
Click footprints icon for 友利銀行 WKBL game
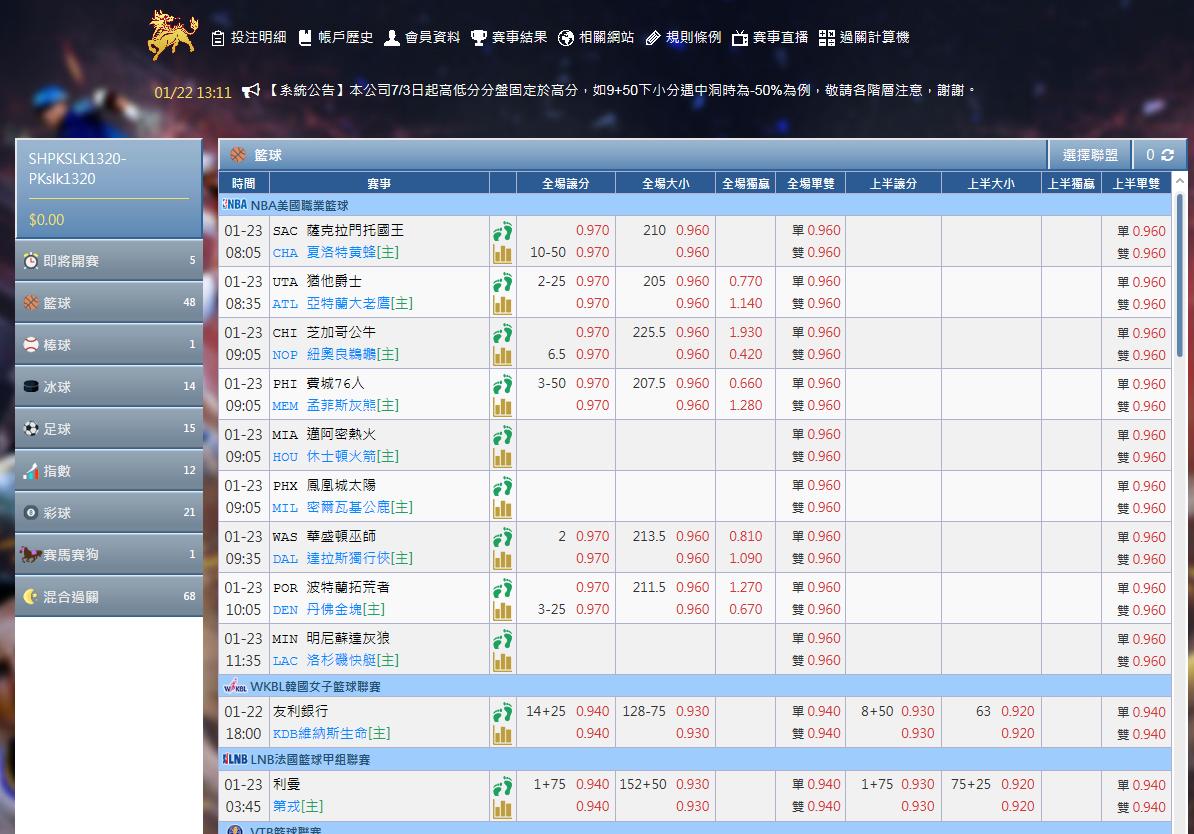pos(503,712)
